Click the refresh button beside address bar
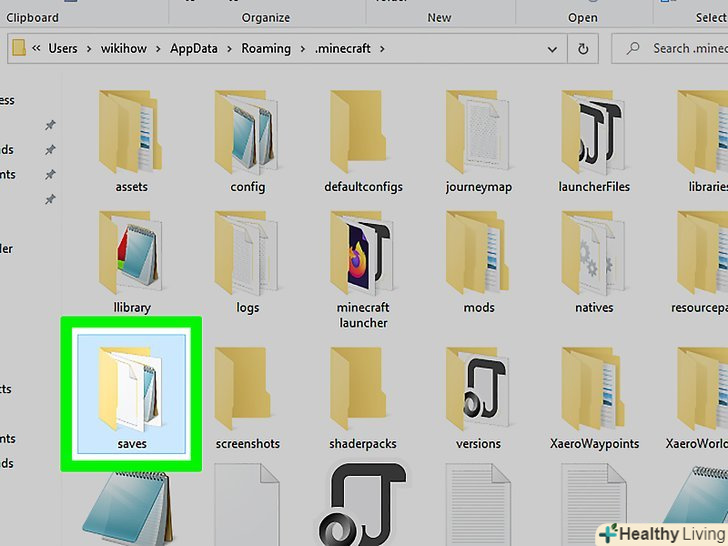Viewport: 728px width, 546px height. click(x=583, y=49)
